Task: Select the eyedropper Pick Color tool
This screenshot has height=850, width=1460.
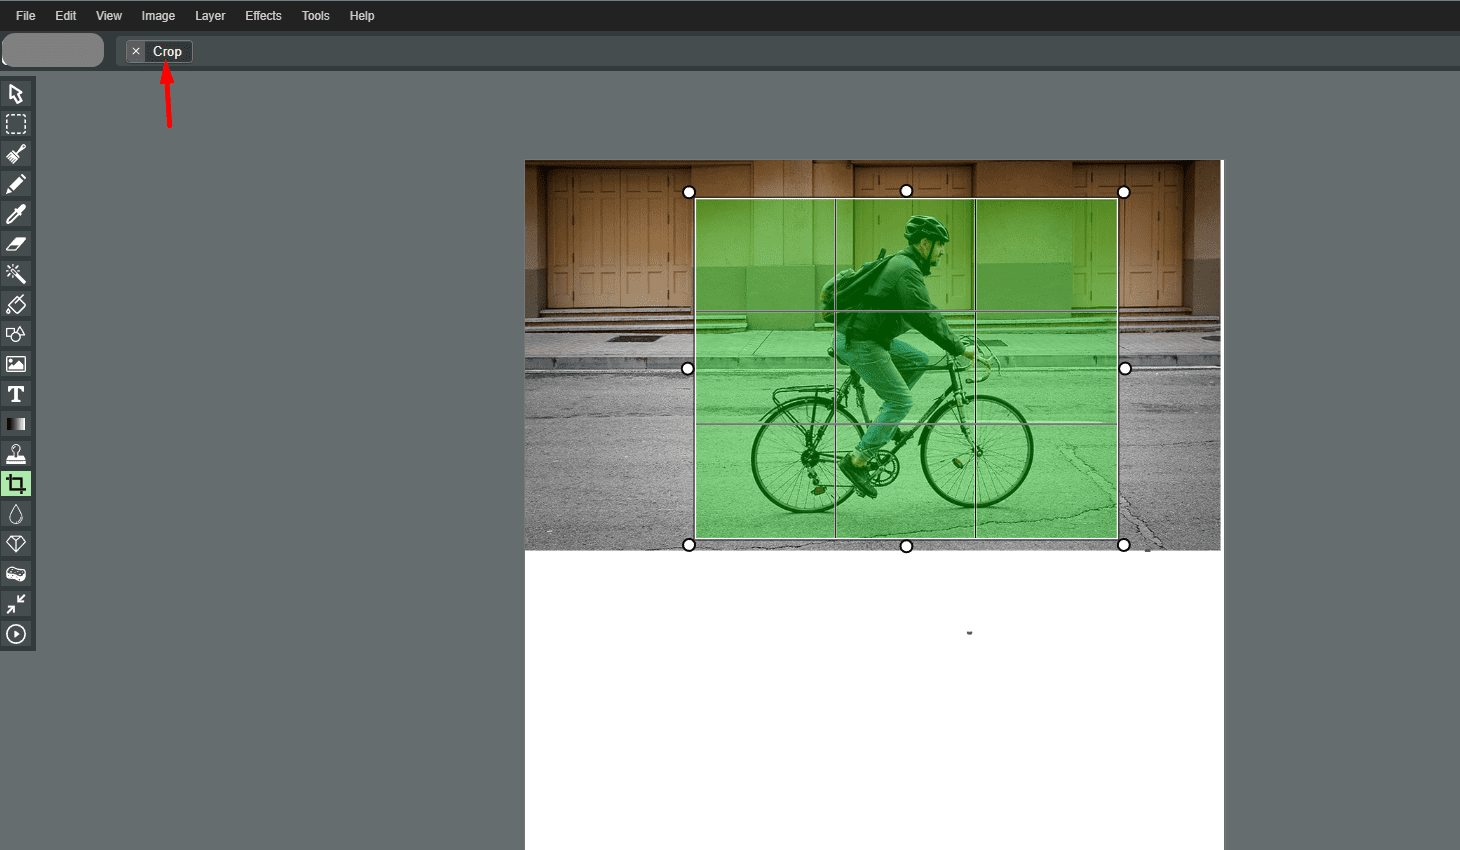Action: click(x=16, y=214)
